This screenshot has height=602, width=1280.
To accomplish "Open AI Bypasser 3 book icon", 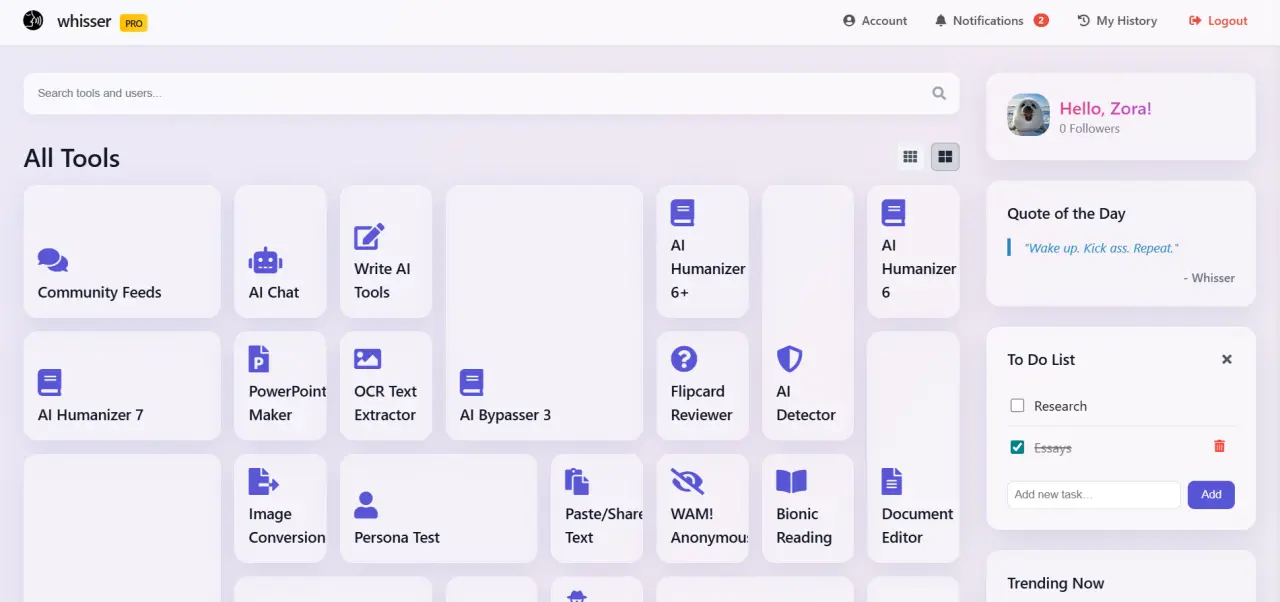I will [x=472, y=382].
